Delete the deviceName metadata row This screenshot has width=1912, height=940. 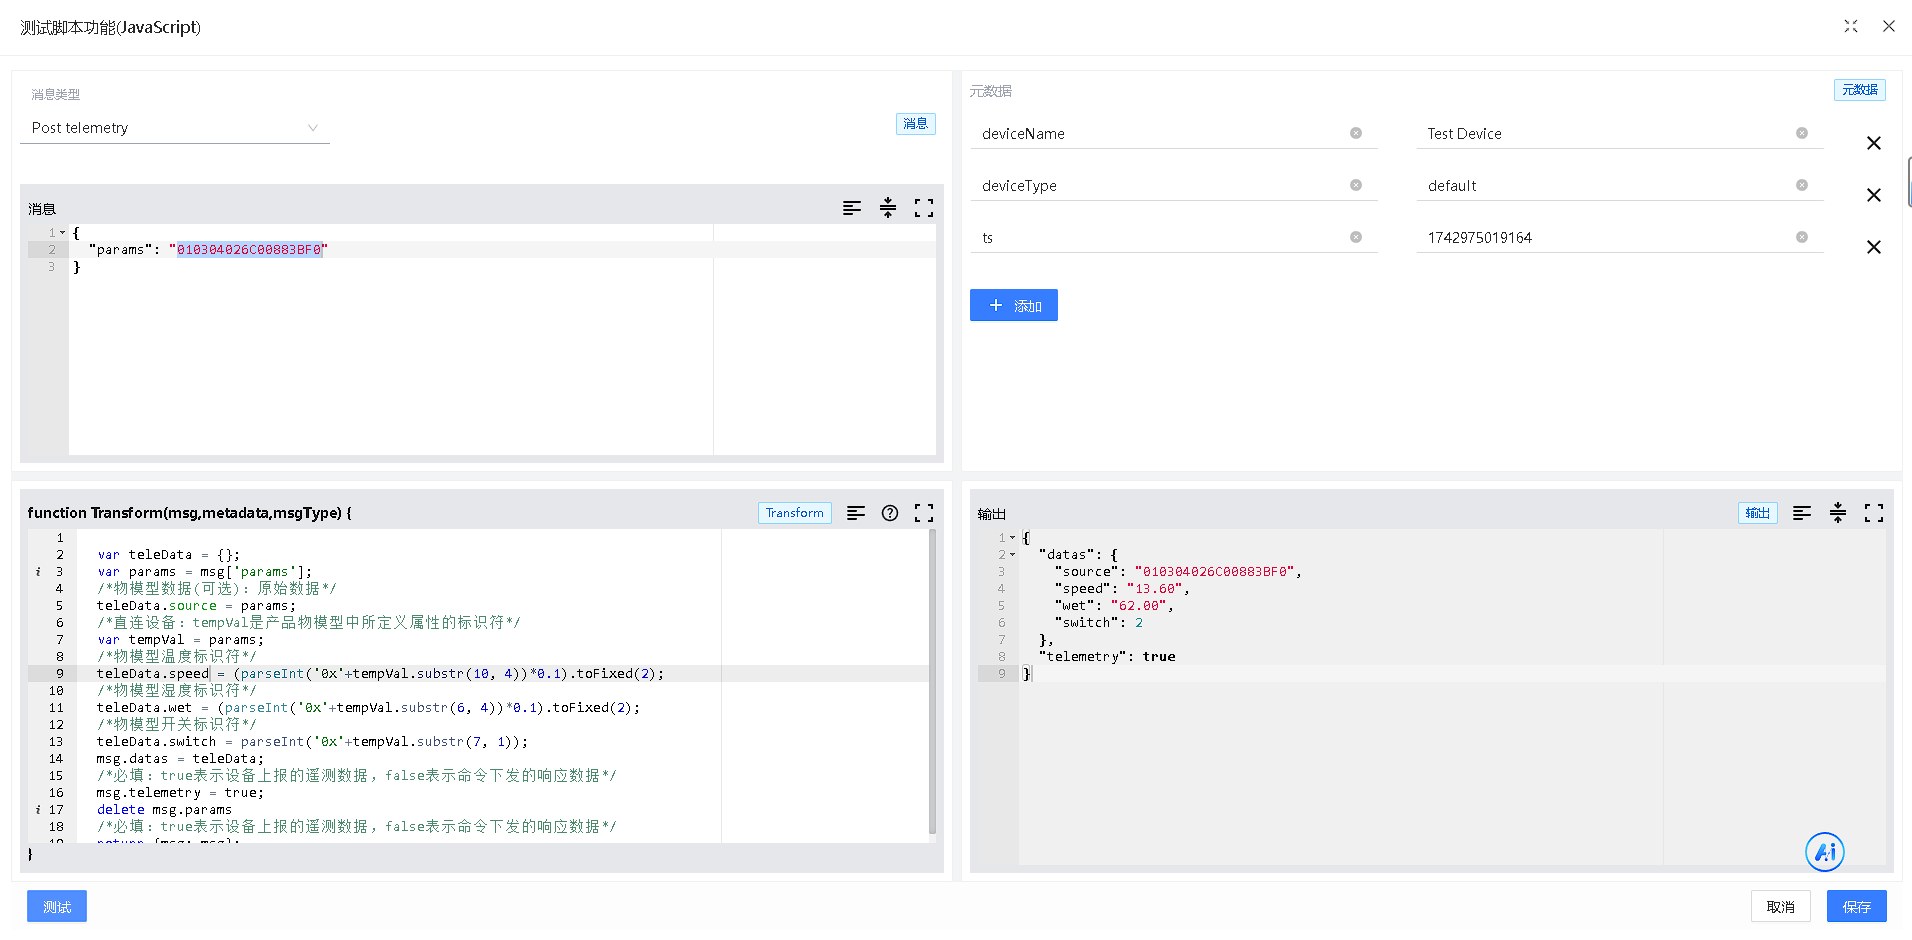tap(1873, 143)
